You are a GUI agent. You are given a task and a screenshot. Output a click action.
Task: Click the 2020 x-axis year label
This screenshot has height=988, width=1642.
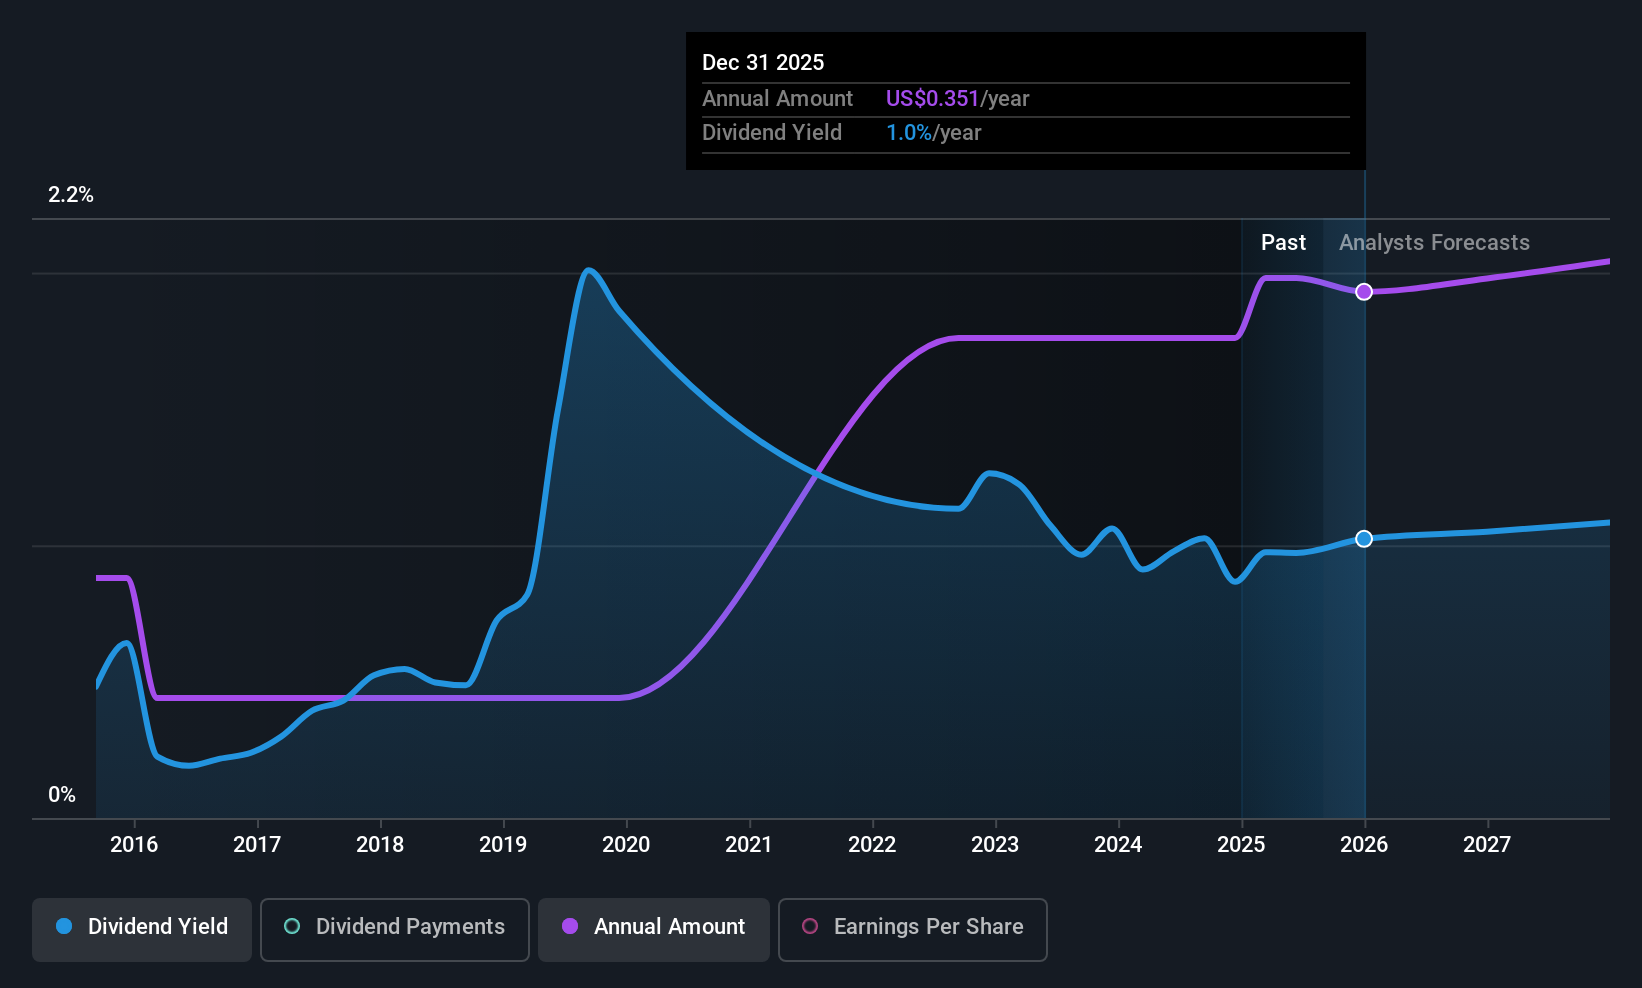tap(626, 845)
